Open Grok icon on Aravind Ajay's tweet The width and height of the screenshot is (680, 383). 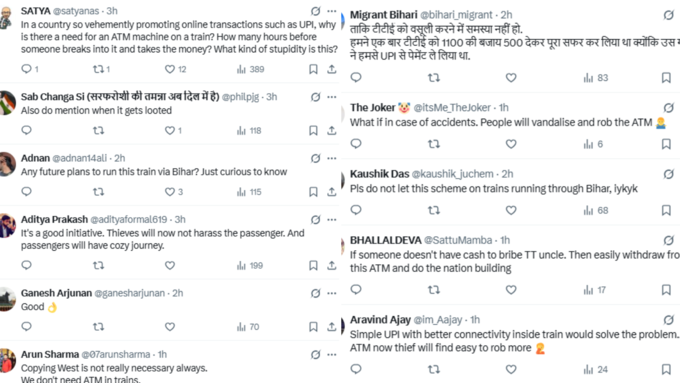pos(668,320)
